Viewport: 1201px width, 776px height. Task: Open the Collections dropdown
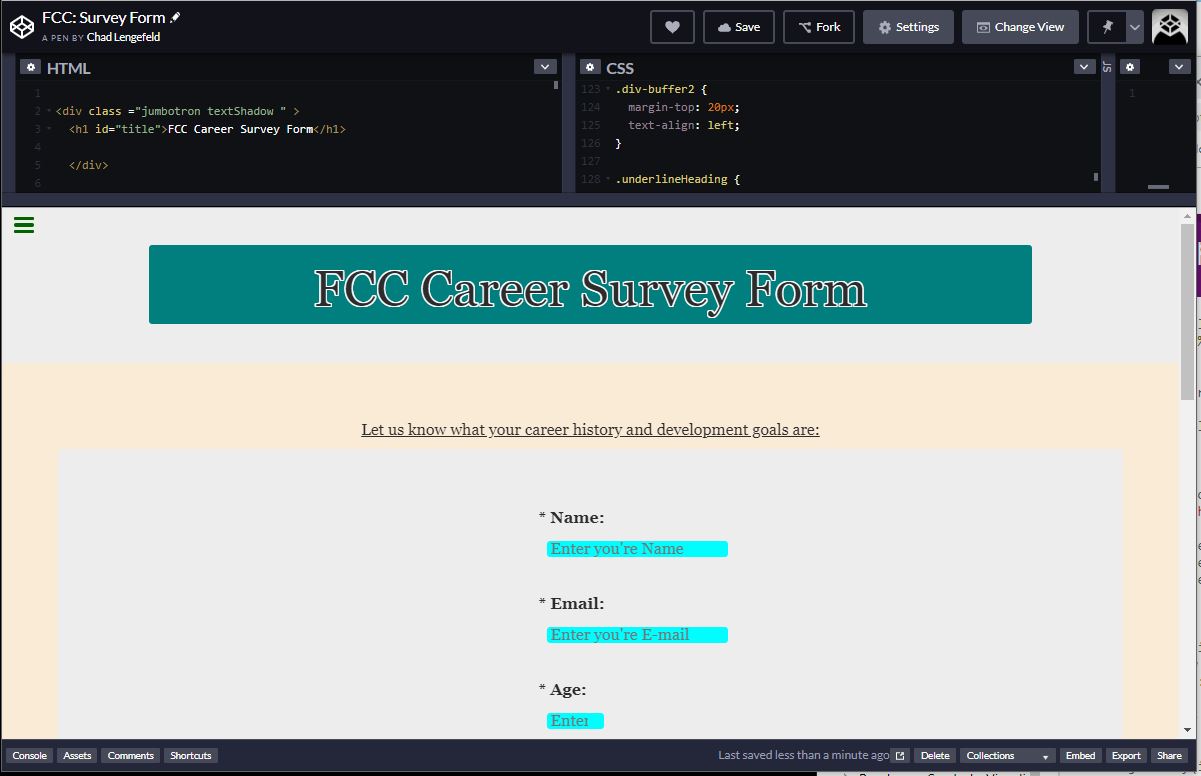1008,756
